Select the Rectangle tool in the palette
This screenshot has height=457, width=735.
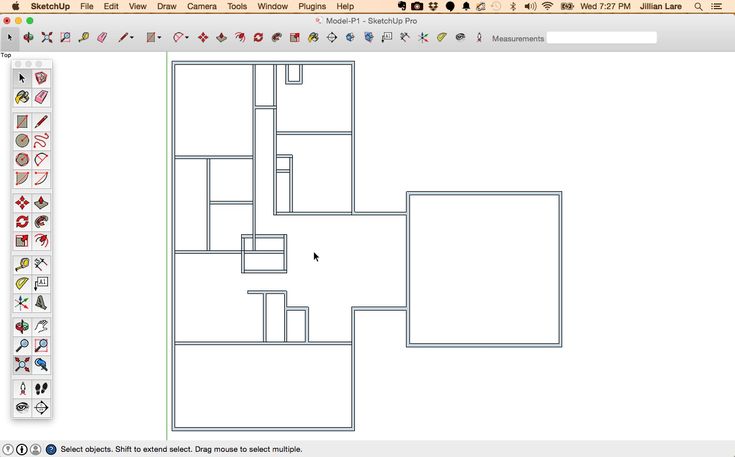(x=22, y=122)
